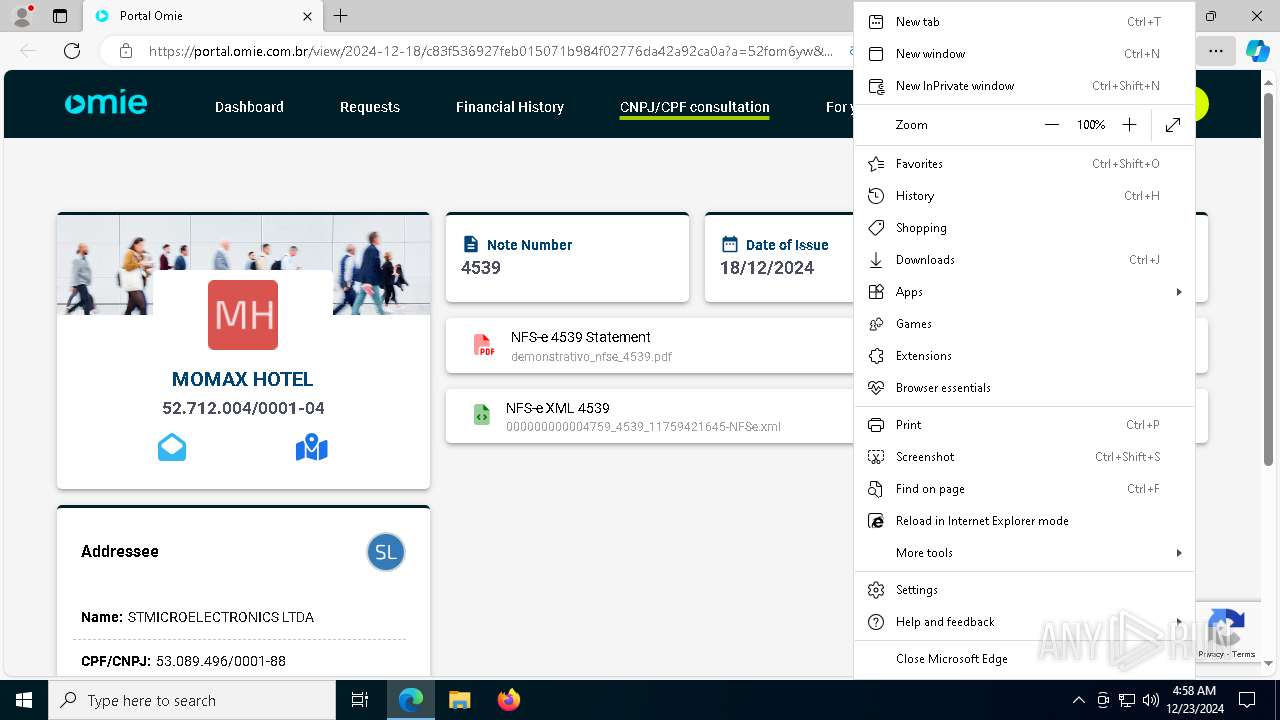Select CNPJ/CPF consultation tab
The height and width of the screenshot is (720, 1280).
pos(695,107)
